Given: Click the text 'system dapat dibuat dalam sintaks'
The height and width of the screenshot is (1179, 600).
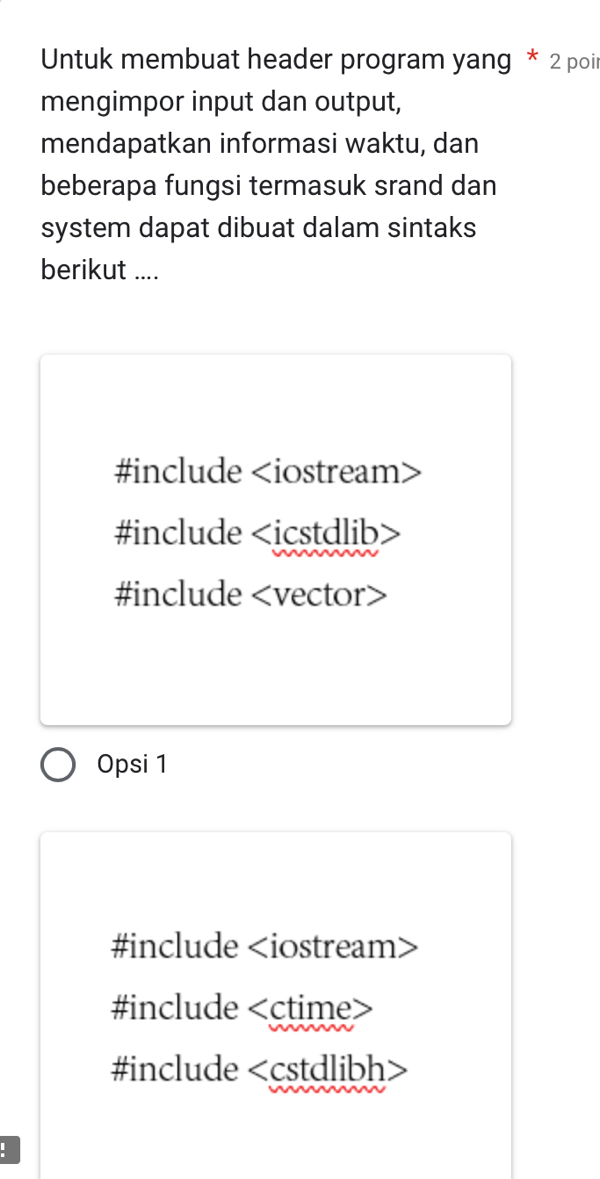Looking at the screenshot, I should [258, 228].
